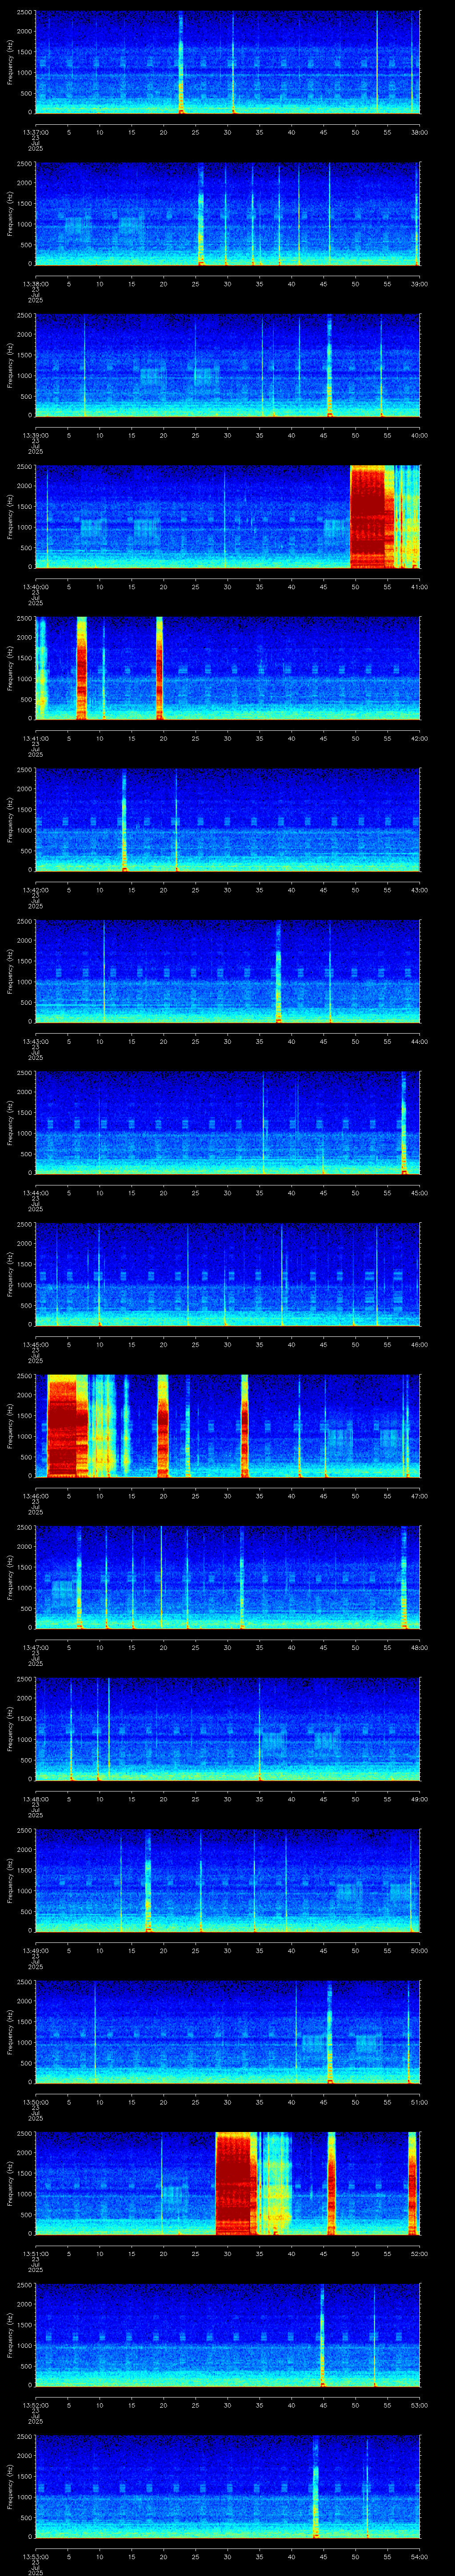Open the spectrogram panel starting at 13:42:00
Image resolution: width=455 pixels, height=2576 pixels.
[227, 820]
